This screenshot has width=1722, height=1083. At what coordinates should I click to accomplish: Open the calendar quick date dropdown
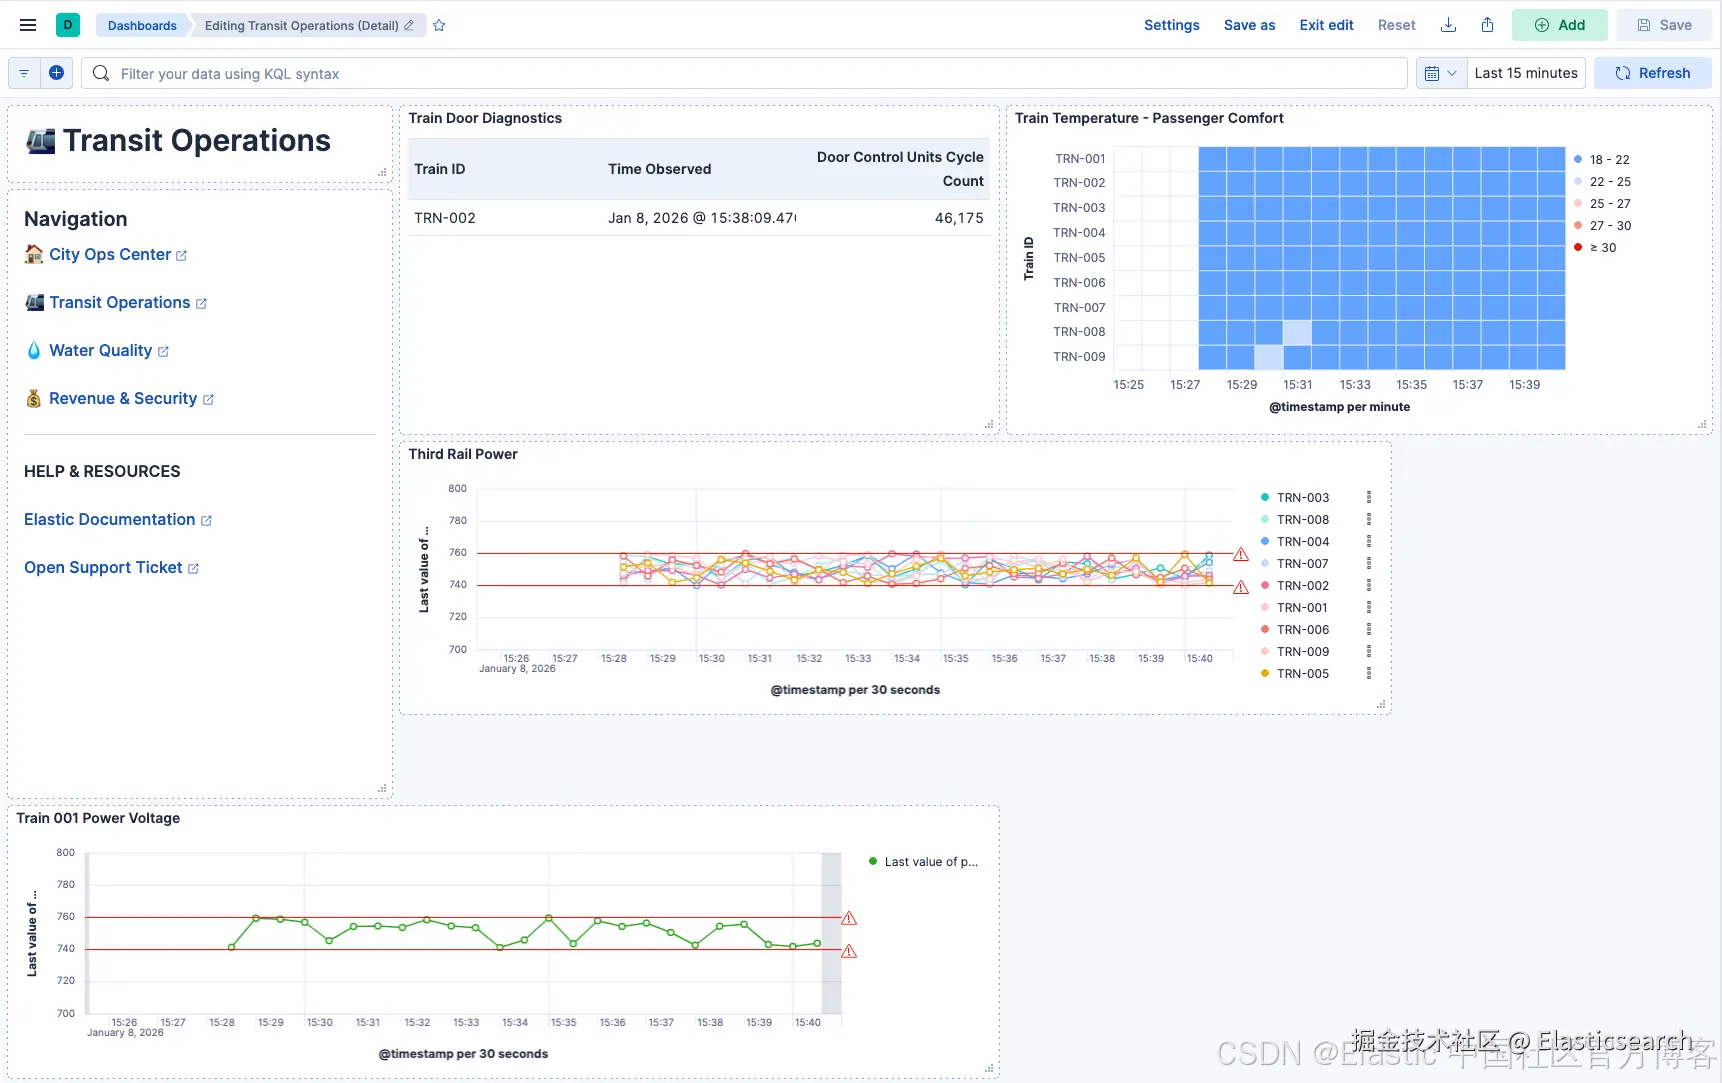coord(1441,73)
